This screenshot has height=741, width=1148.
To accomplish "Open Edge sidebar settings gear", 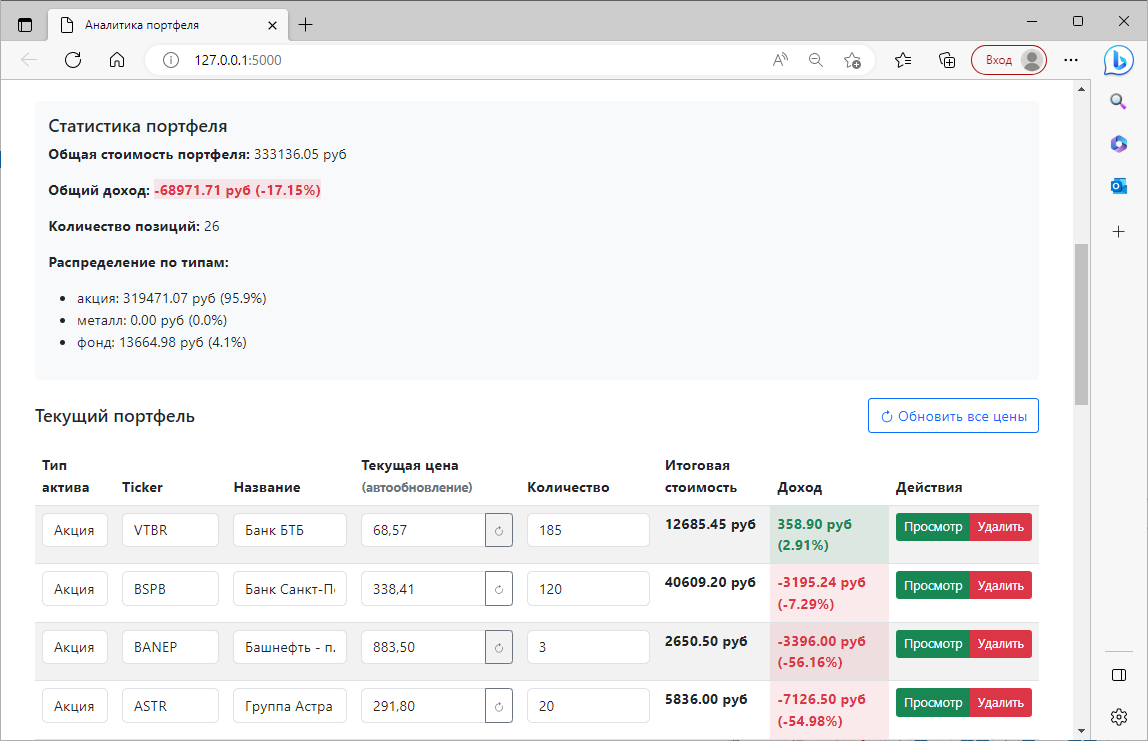I will [x=1118, y=716].
